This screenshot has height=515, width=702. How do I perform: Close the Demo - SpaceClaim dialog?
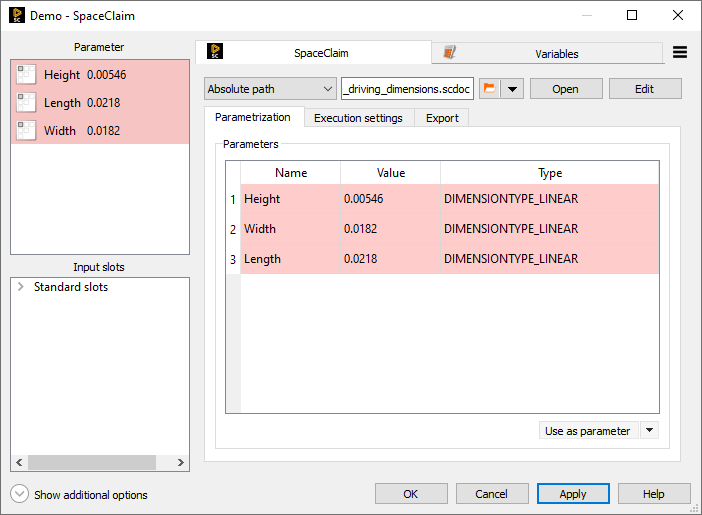click(678, 15)
